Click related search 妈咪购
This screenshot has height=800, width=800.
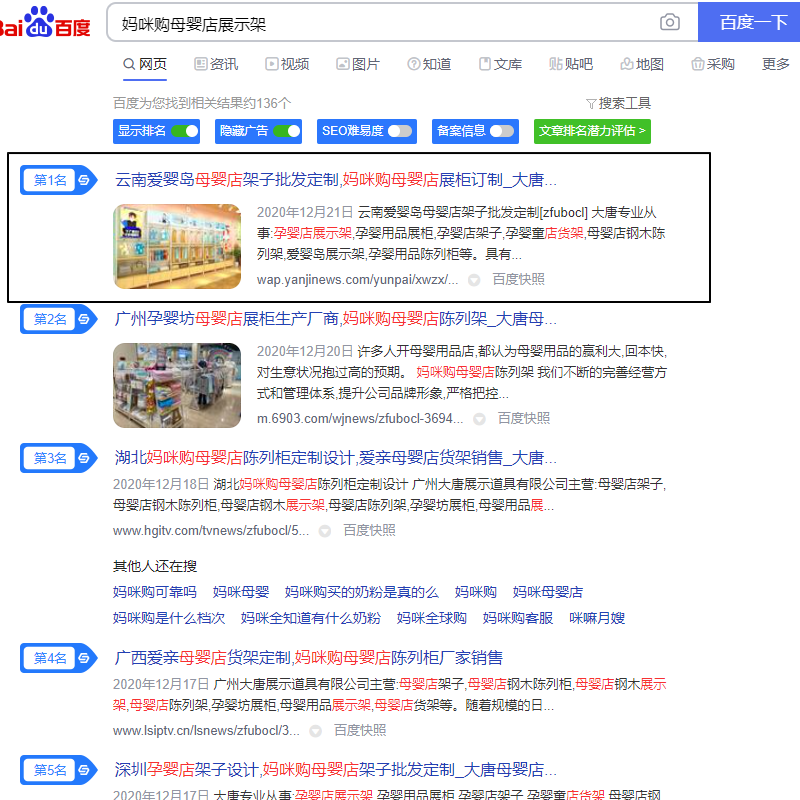476,592
